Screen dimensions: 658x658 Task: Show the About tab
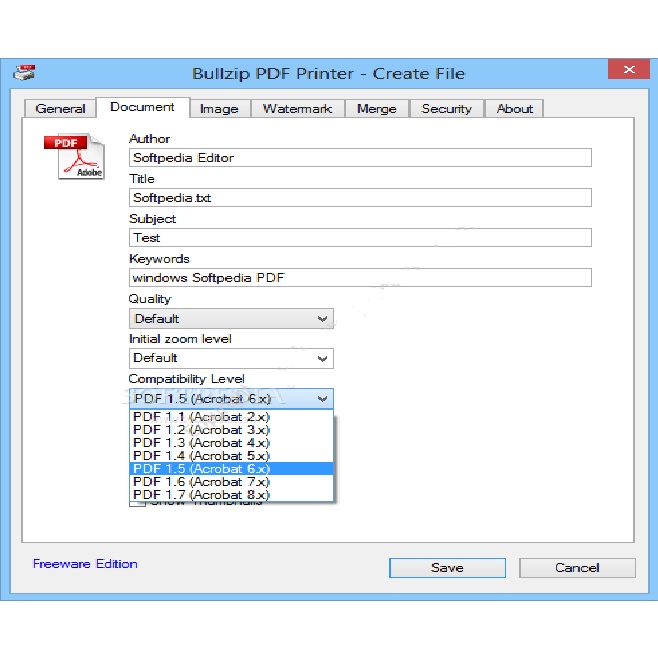coord(514,109)
